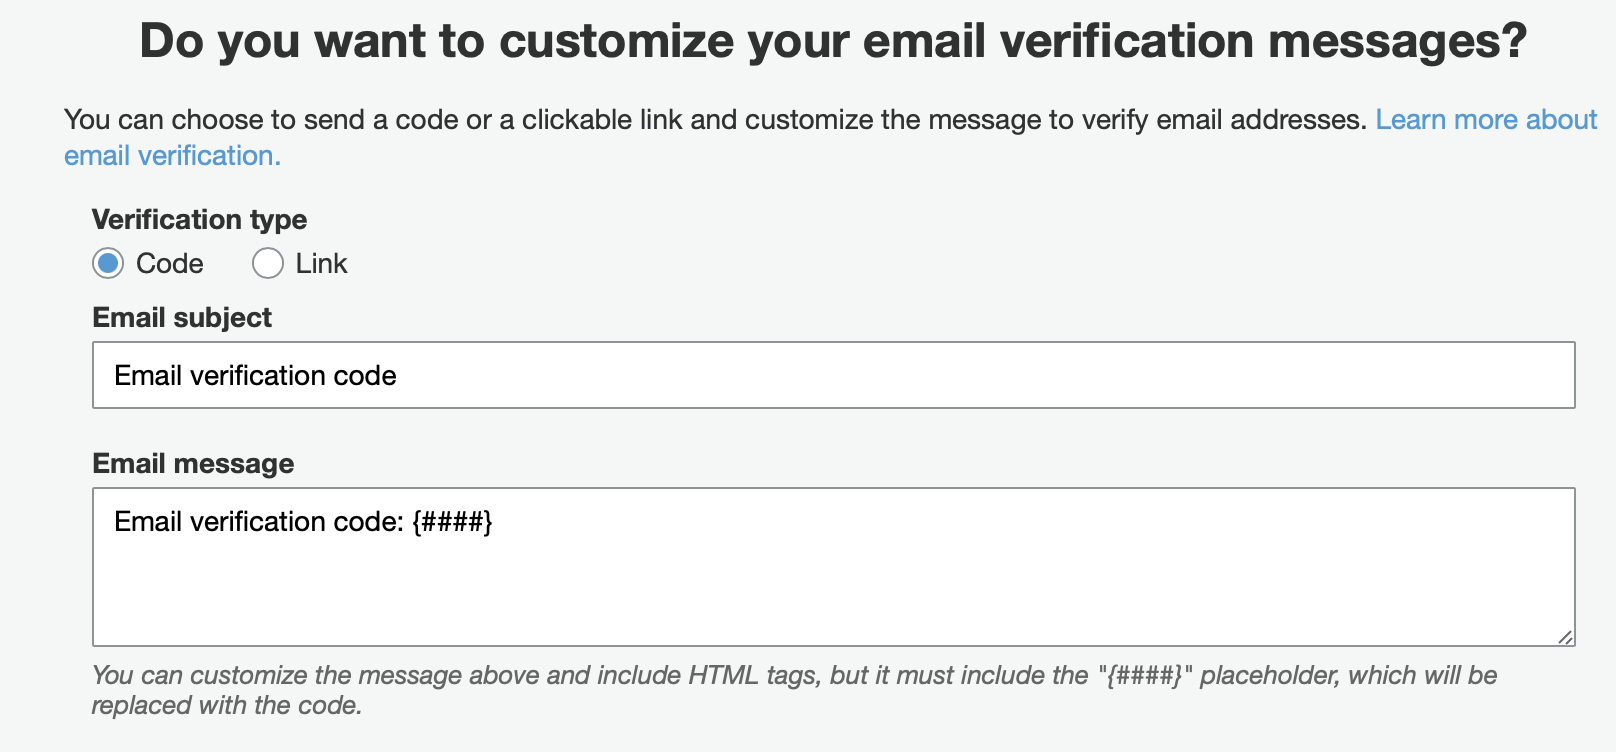The height and width of the screenshot is (752, 1616).
Task: Choose Code as the verification method
Action: [110, 263]
